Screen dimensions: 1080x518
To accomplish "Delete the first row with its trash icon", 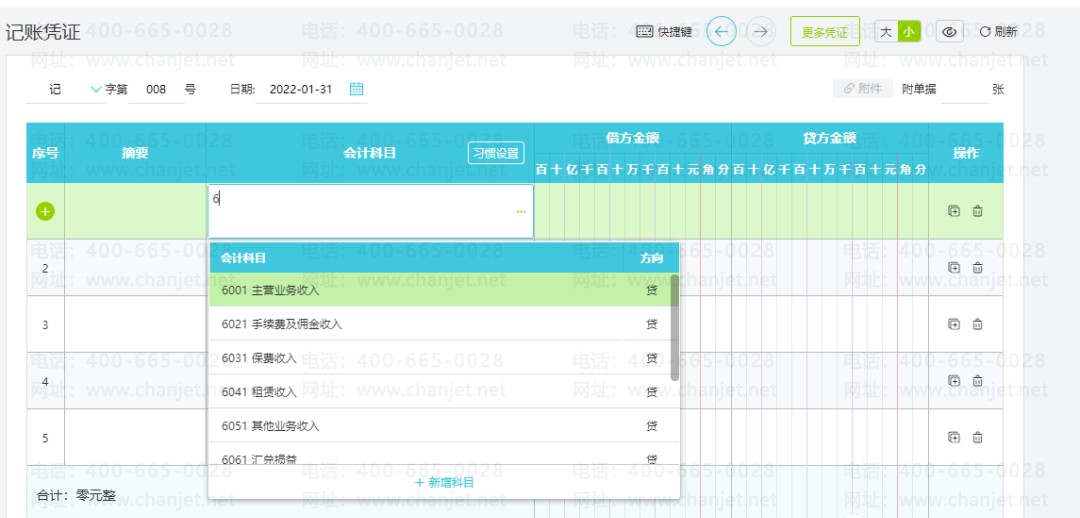I will tap(977, 211).
